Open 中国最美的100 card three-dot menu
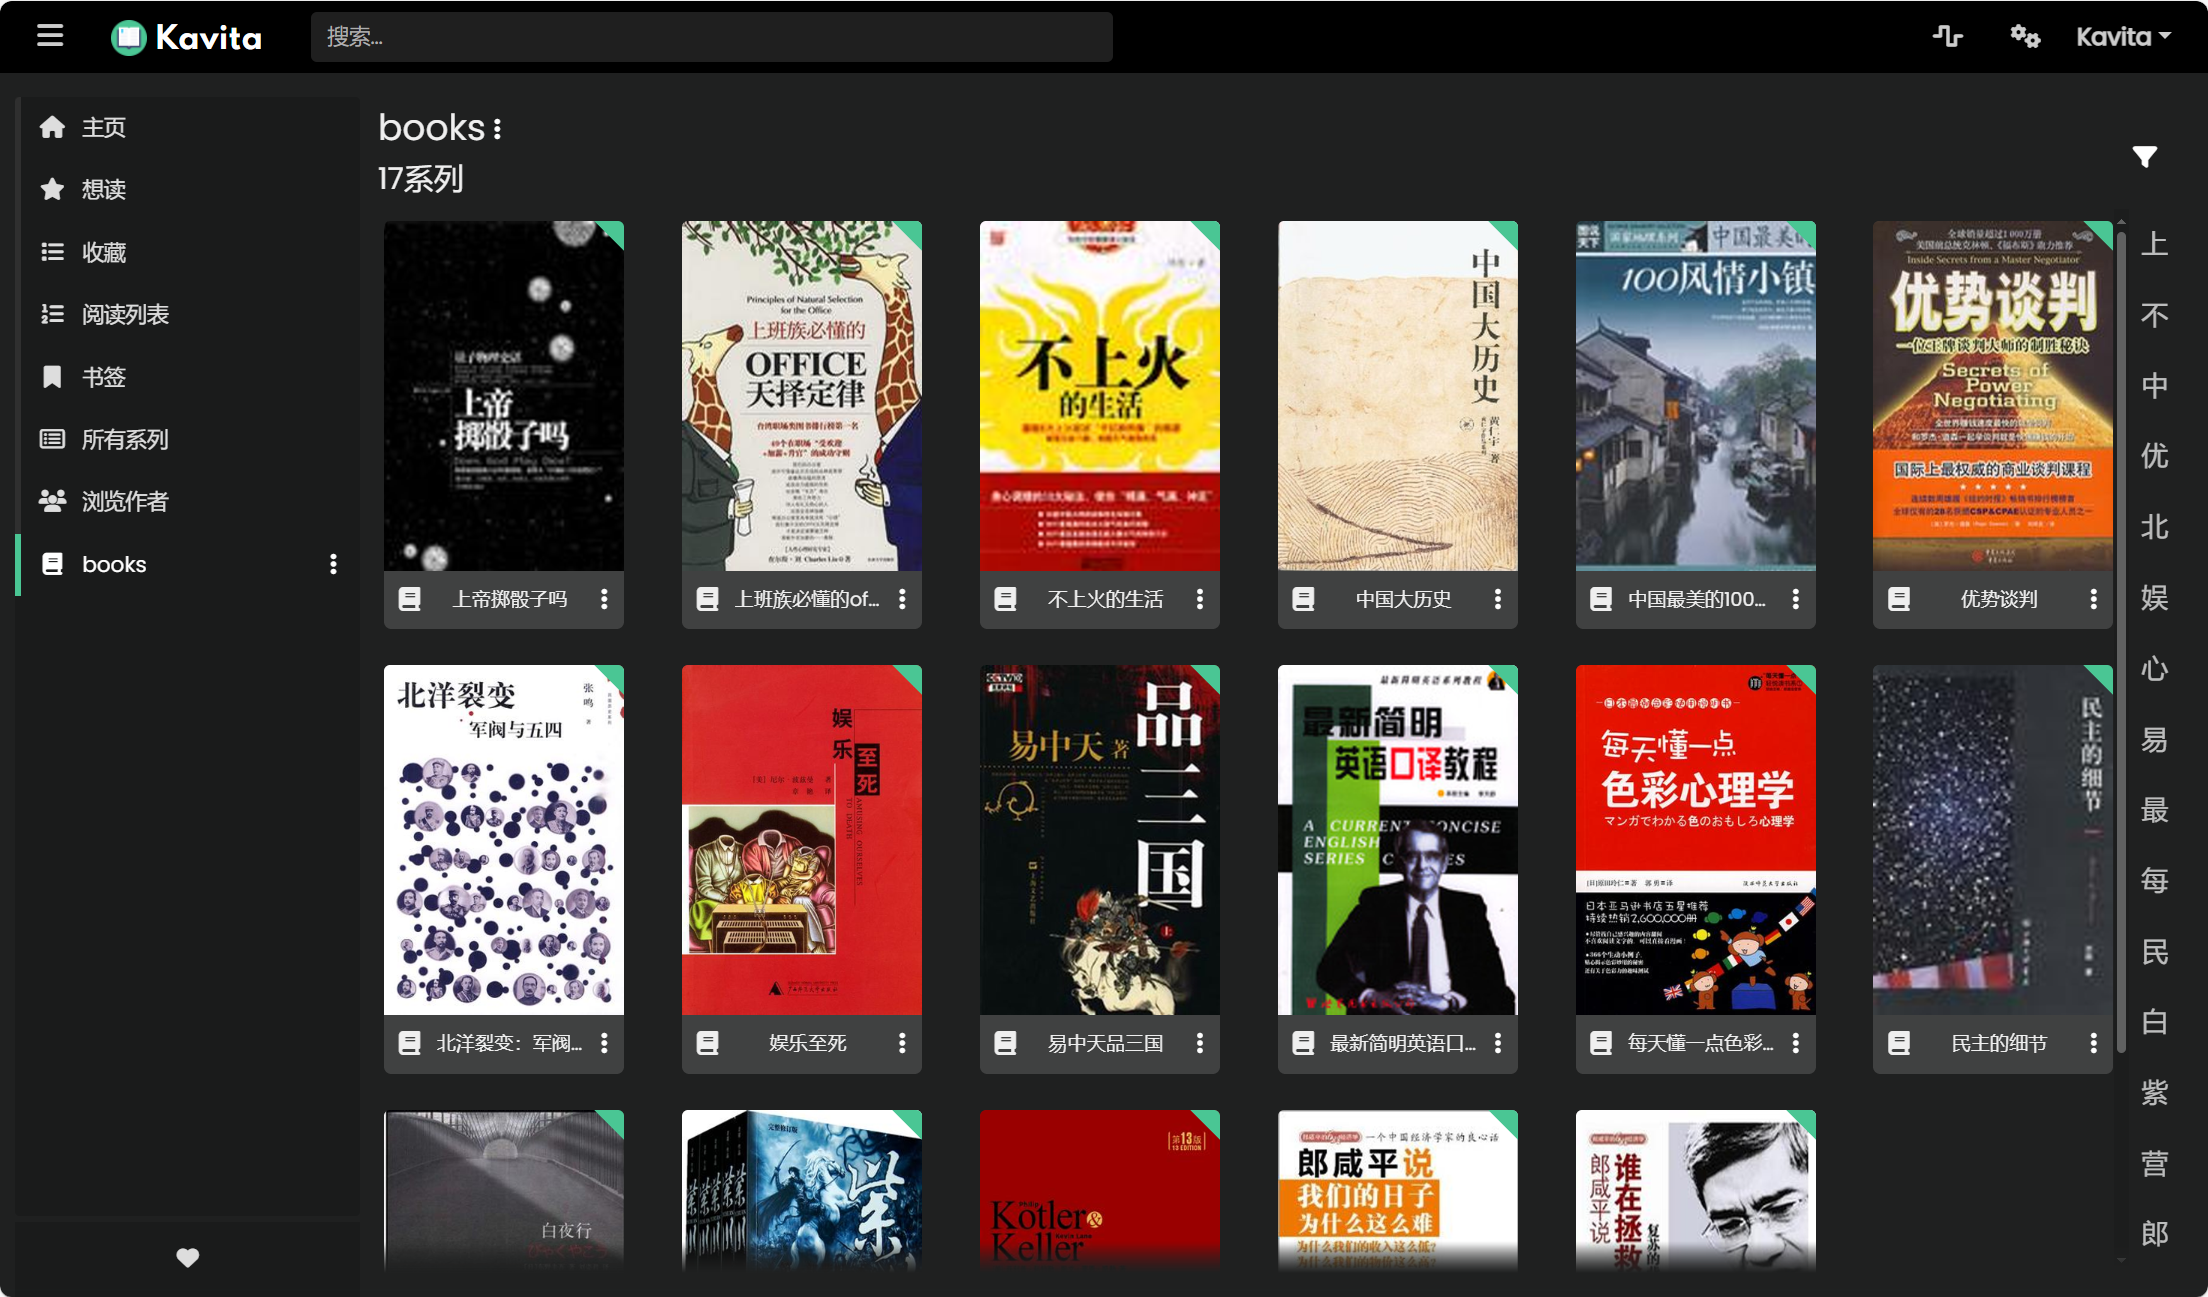2208x1297 pixels. [x=1795, y=599]
